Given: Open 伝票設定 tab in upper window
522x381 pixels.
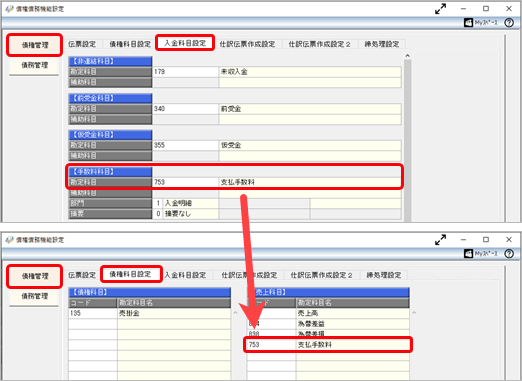Looking at the screenshot, I should (x=82, y=44).
